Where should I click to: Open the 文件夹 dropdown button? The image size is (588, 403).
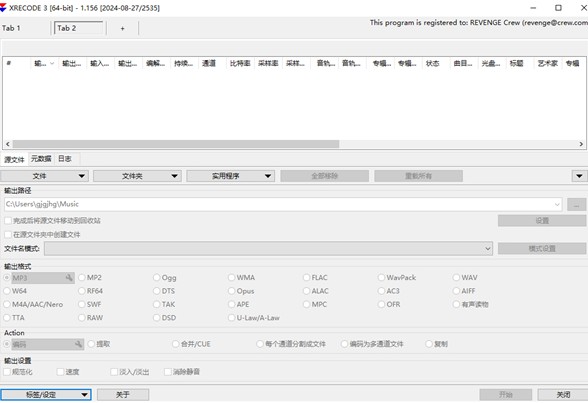pyautogui.click(x=137, y=176)
